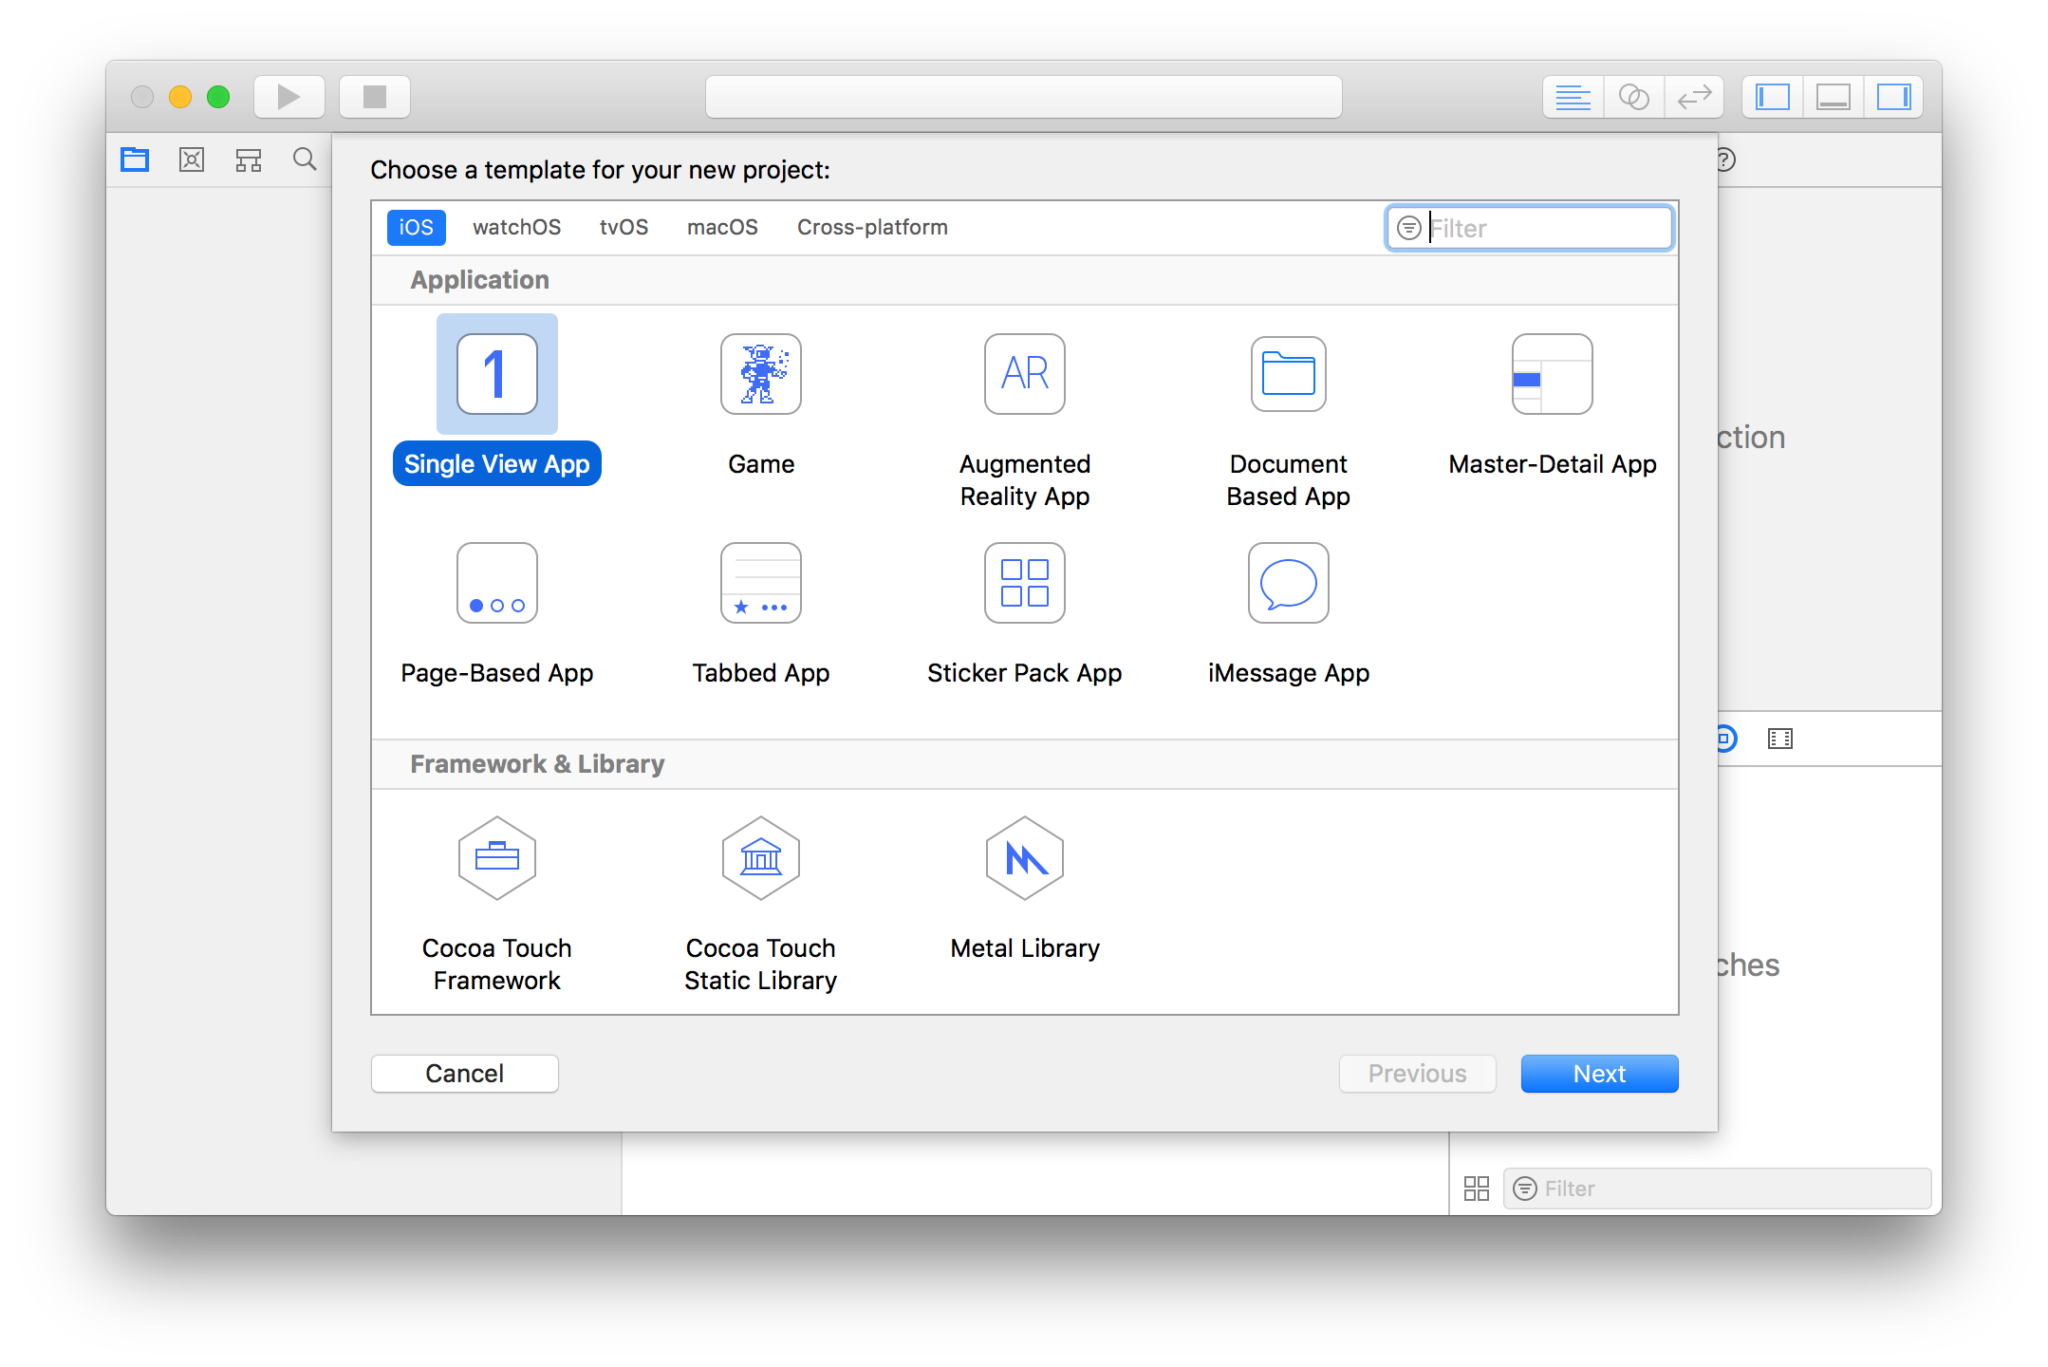Show the bottom Debug area panel
This screenshot has width=2048, height=1367.
pyautogui.click(x=1832, y=96)
